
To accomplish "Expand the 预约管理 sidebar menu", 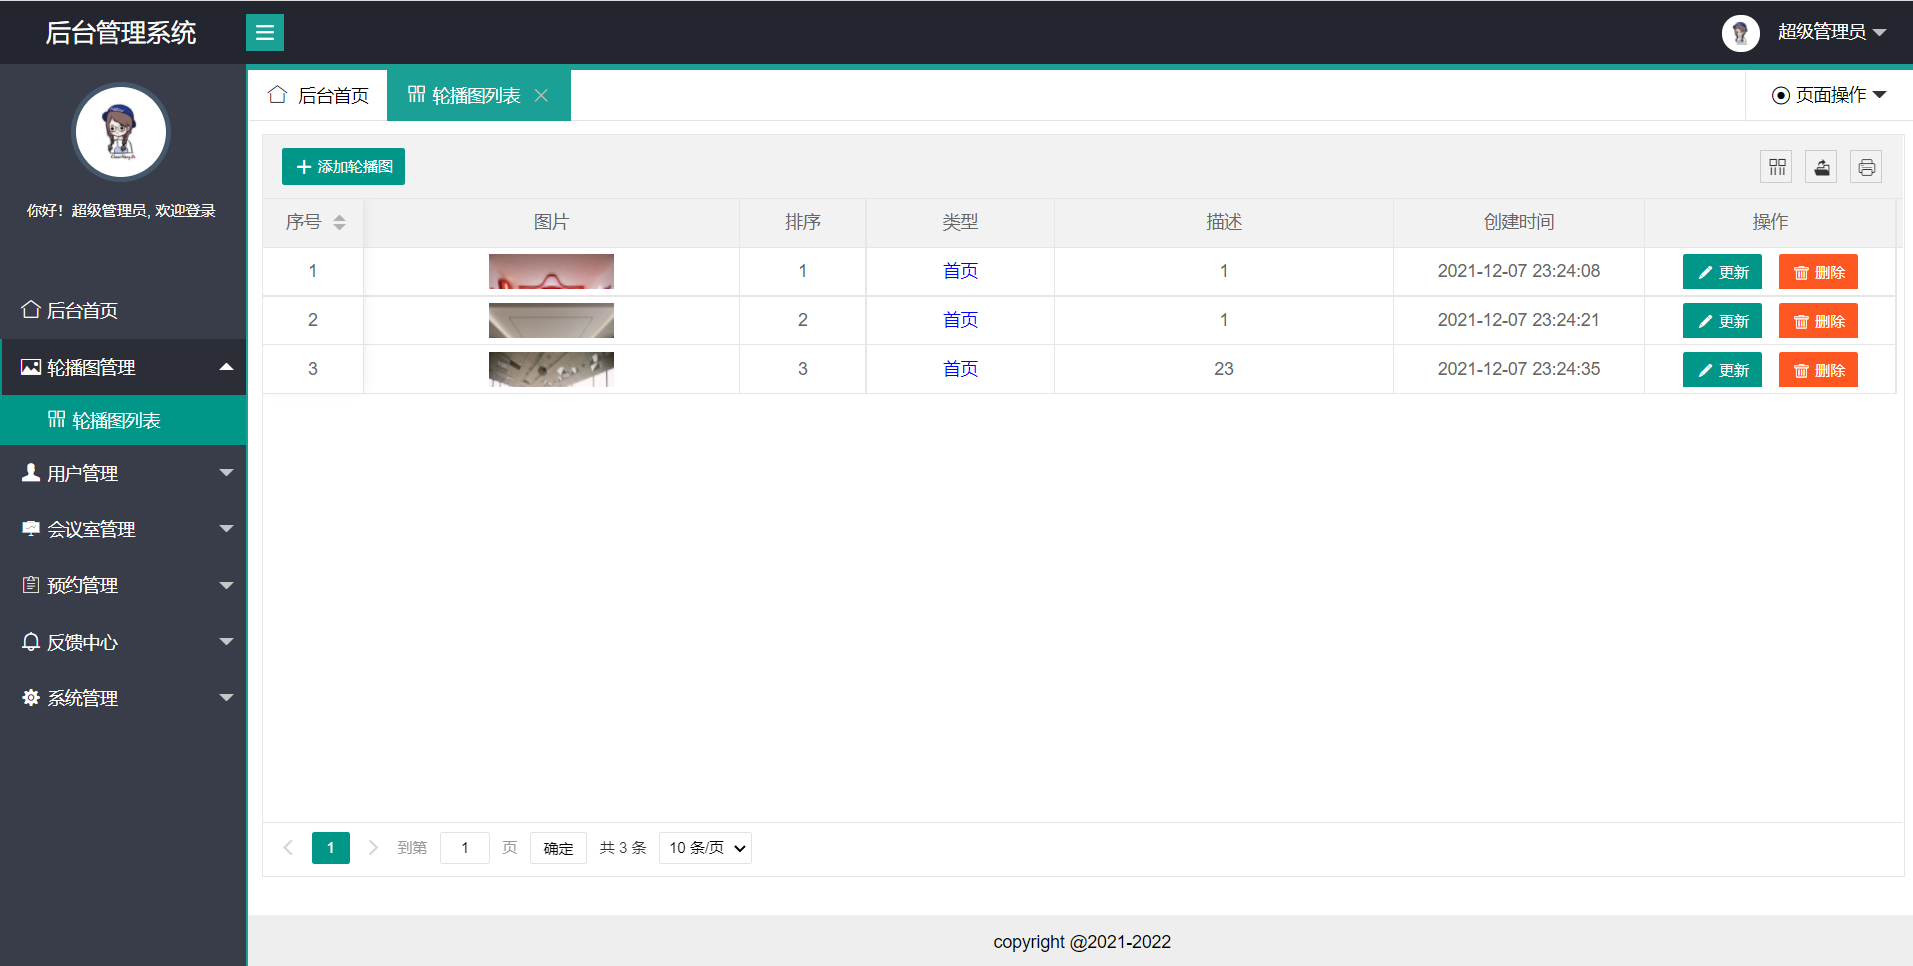I will 123,585.
